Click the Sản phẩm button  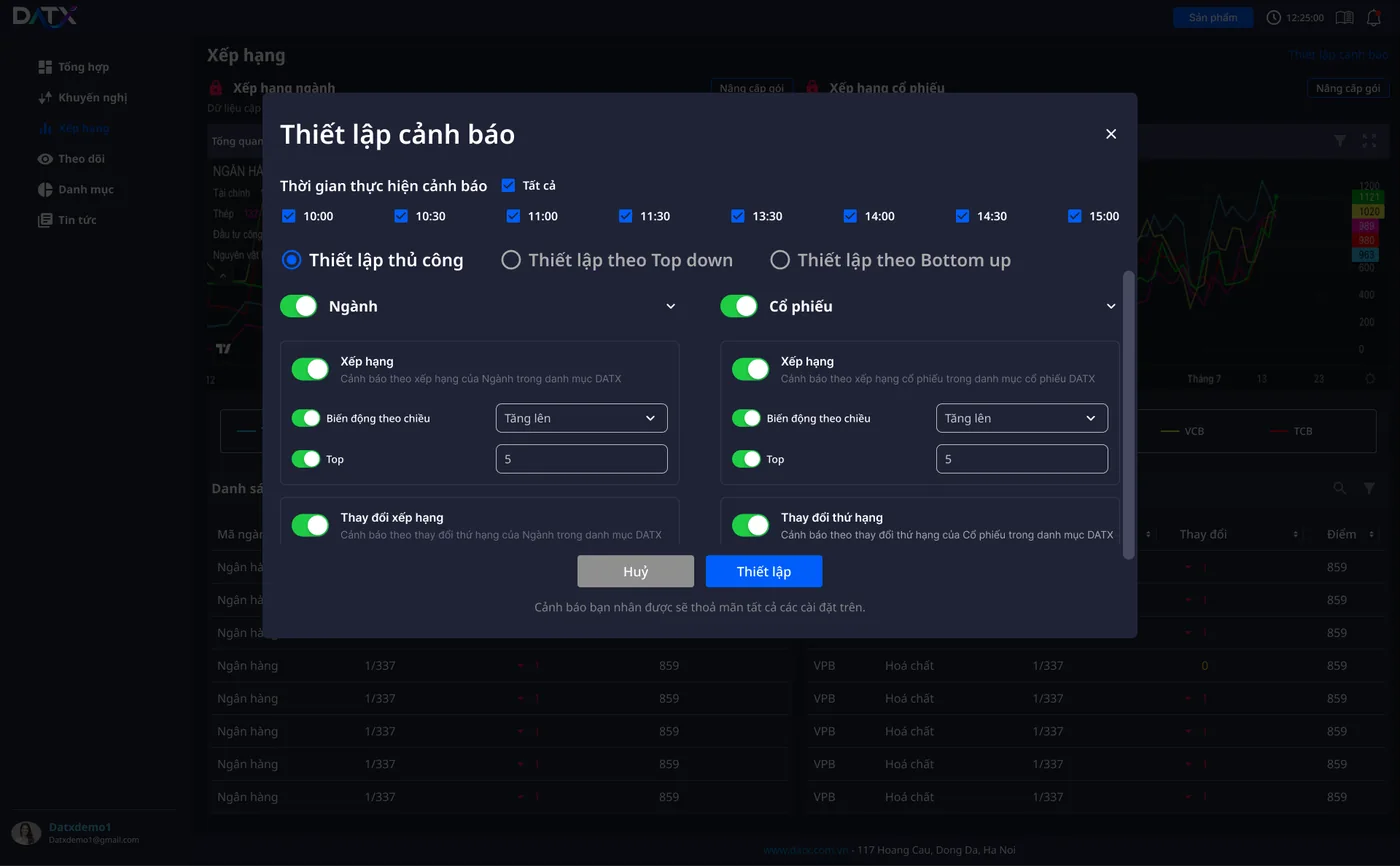(1213, 17)
